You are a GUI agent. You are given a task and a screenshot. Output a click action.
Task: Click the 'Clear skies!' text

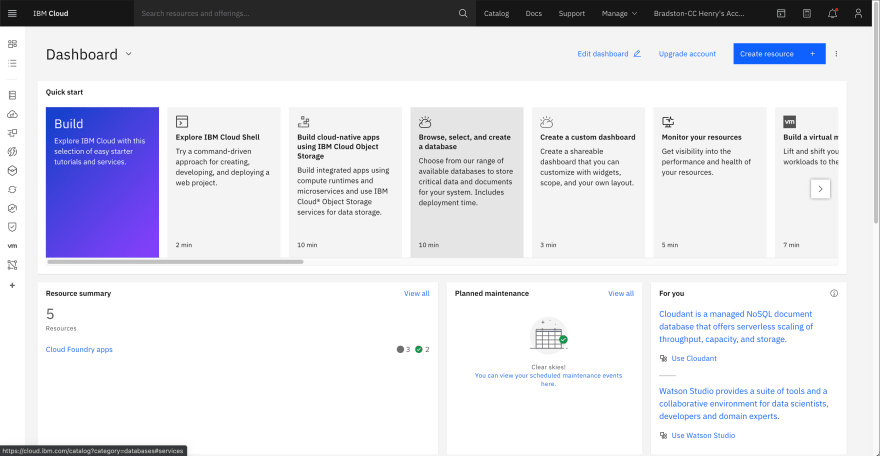click(x=548, y=367)
